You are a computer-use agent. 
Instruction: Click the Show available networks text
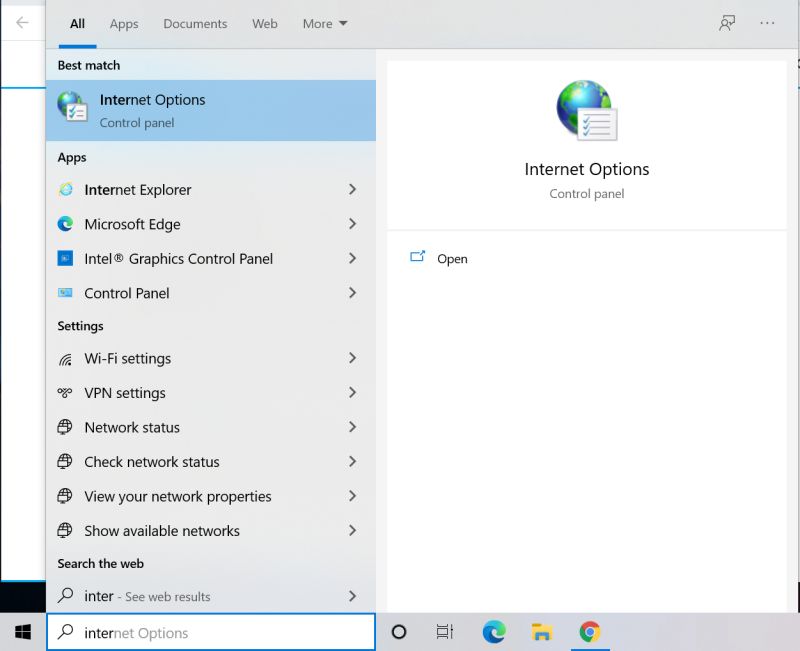162,531
